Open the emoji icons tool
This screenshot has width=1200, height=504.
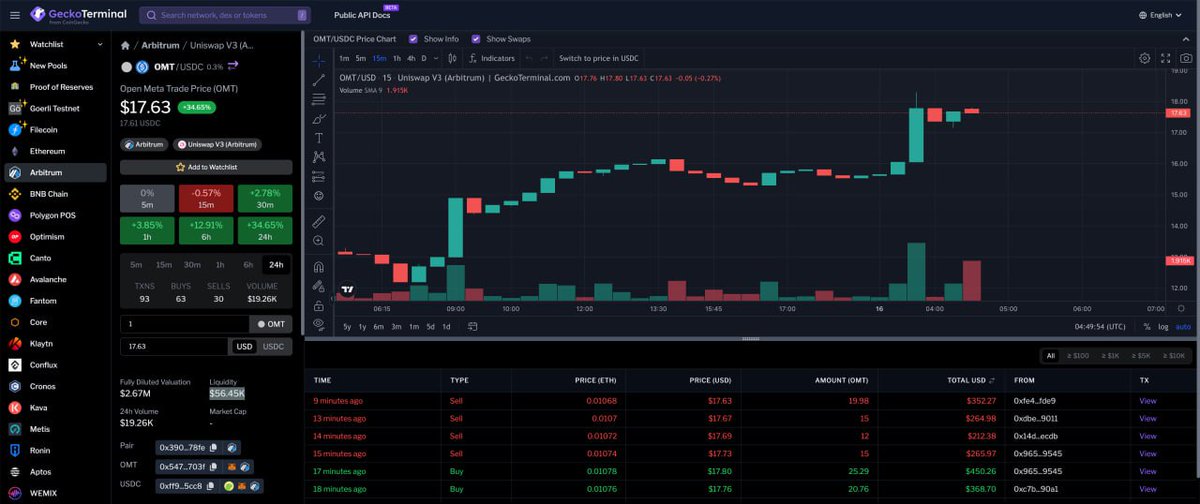[319, 195]
